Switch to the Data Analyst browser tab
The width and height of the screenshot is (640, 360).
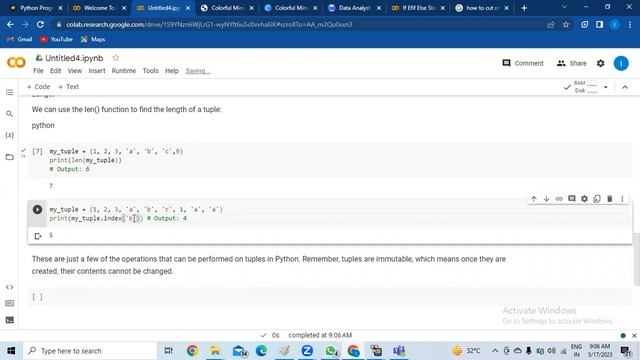click(x=353, y=8)
